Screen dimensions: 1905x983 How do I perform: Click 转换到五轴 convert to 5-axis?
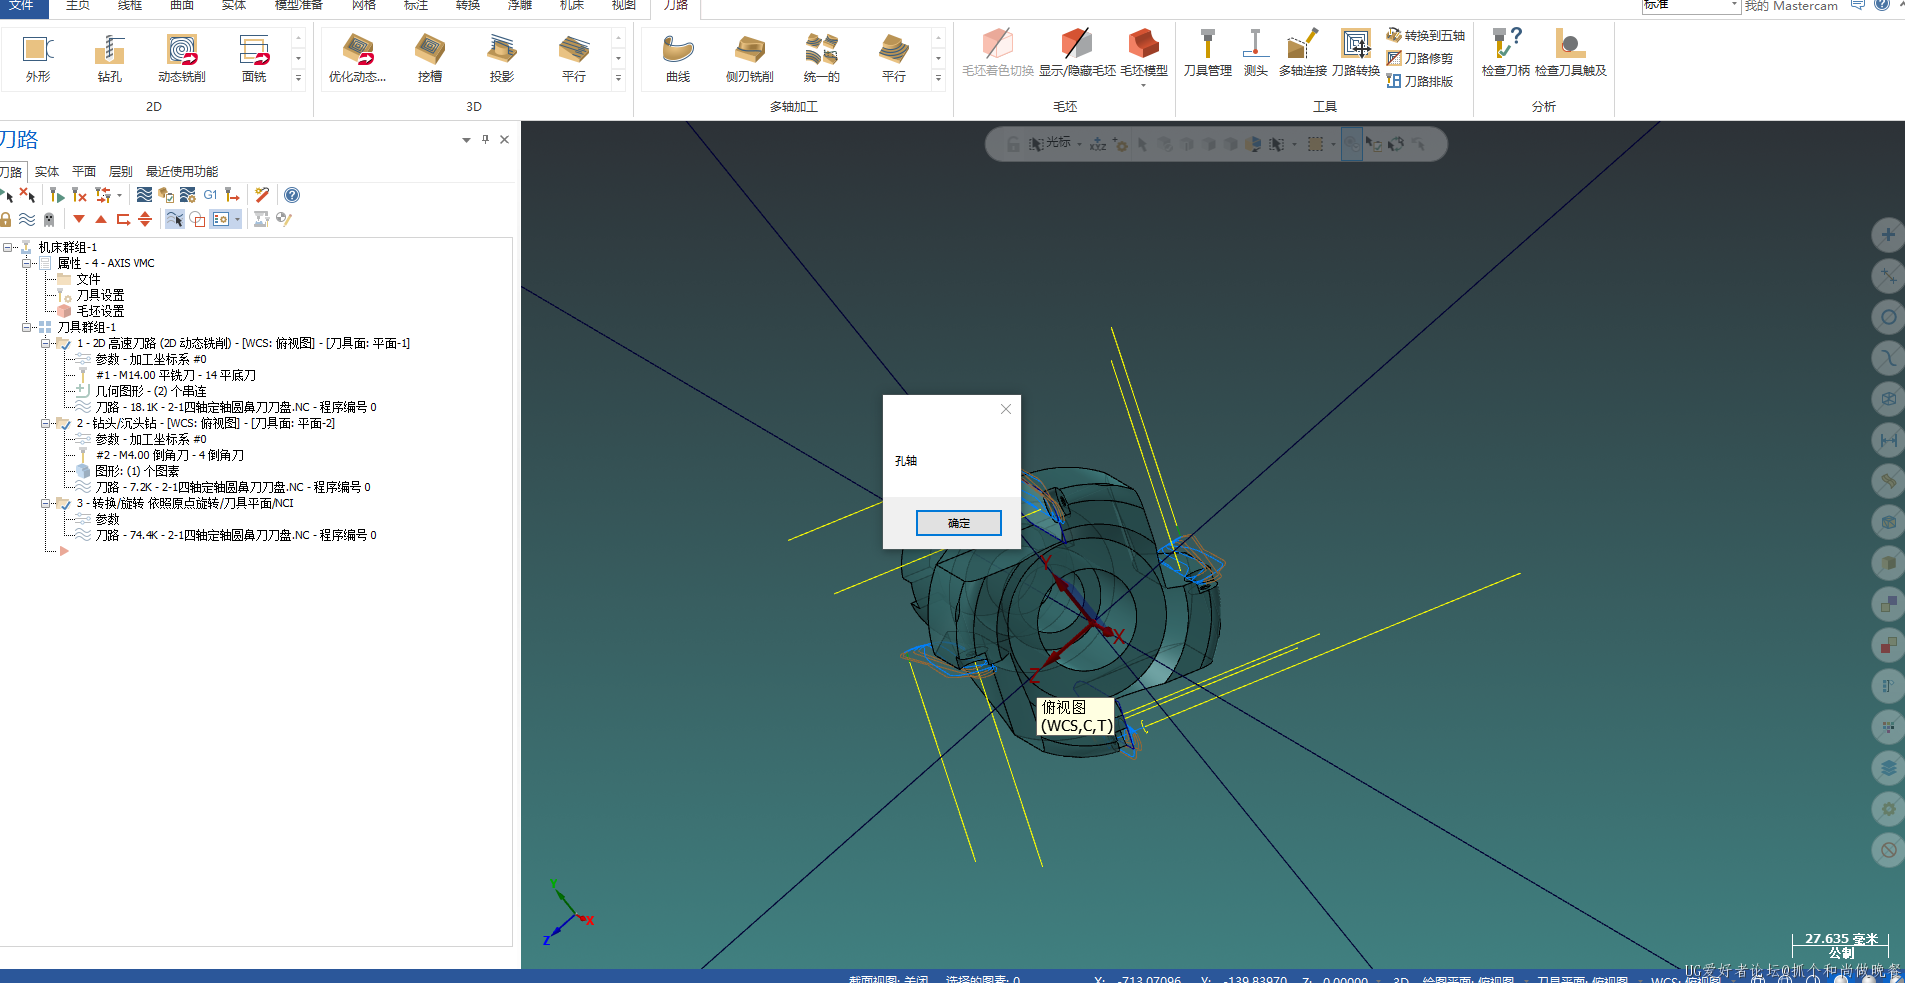point(1425,35)
